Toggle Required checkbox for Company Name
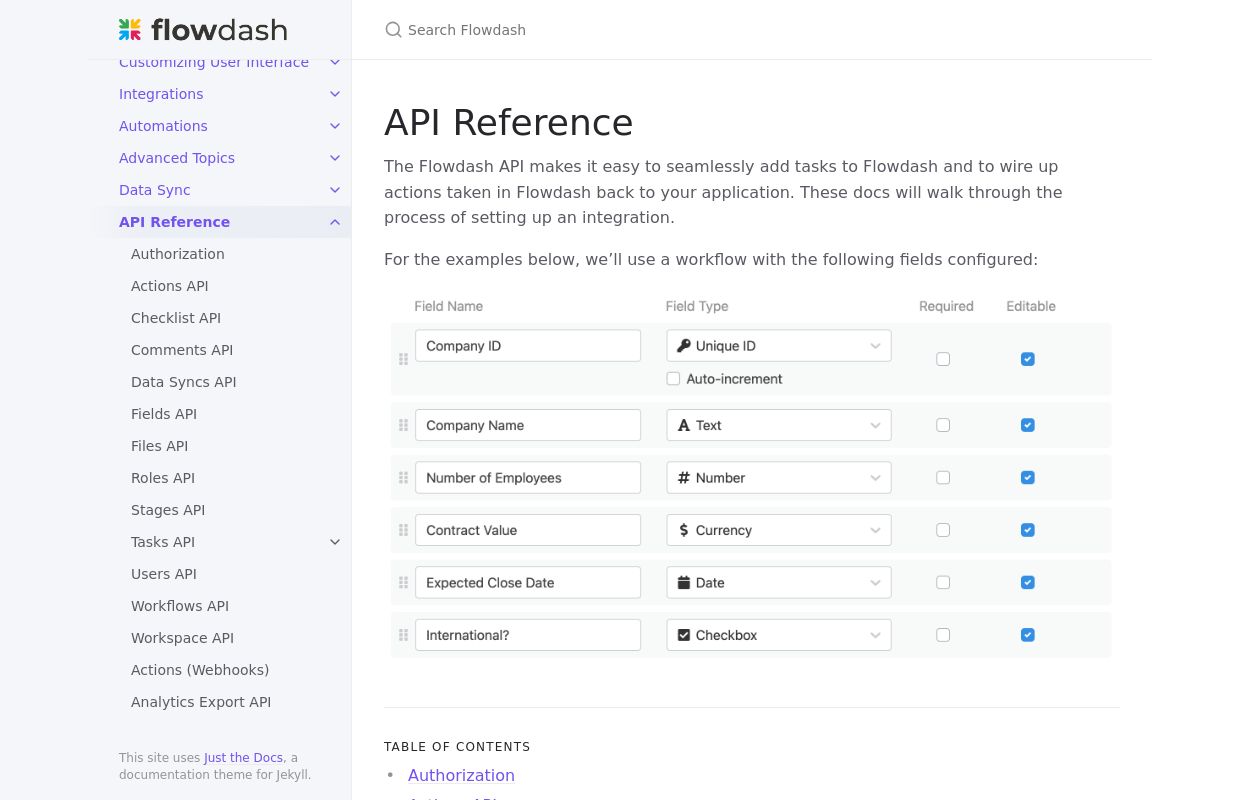This screenshot has height=800, width=1240. pos(943,425)
